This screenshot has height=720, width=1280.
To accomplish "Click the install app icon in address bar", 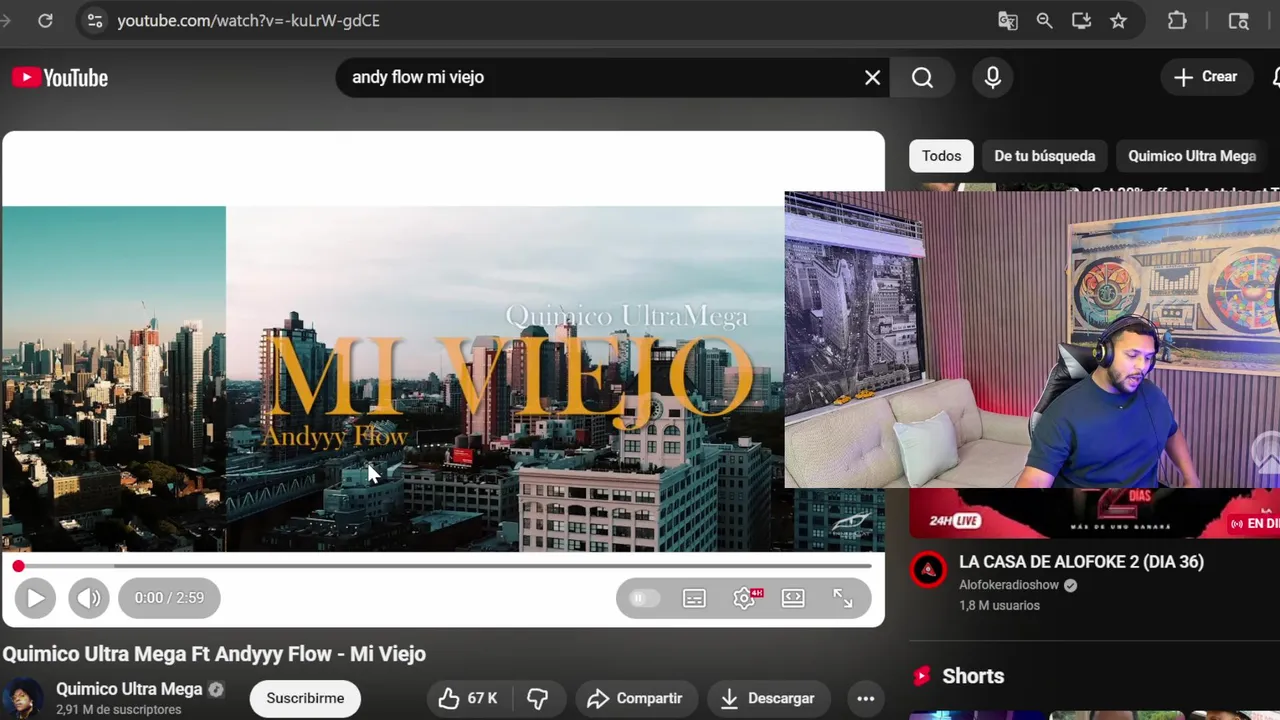I will point(1081,20).
